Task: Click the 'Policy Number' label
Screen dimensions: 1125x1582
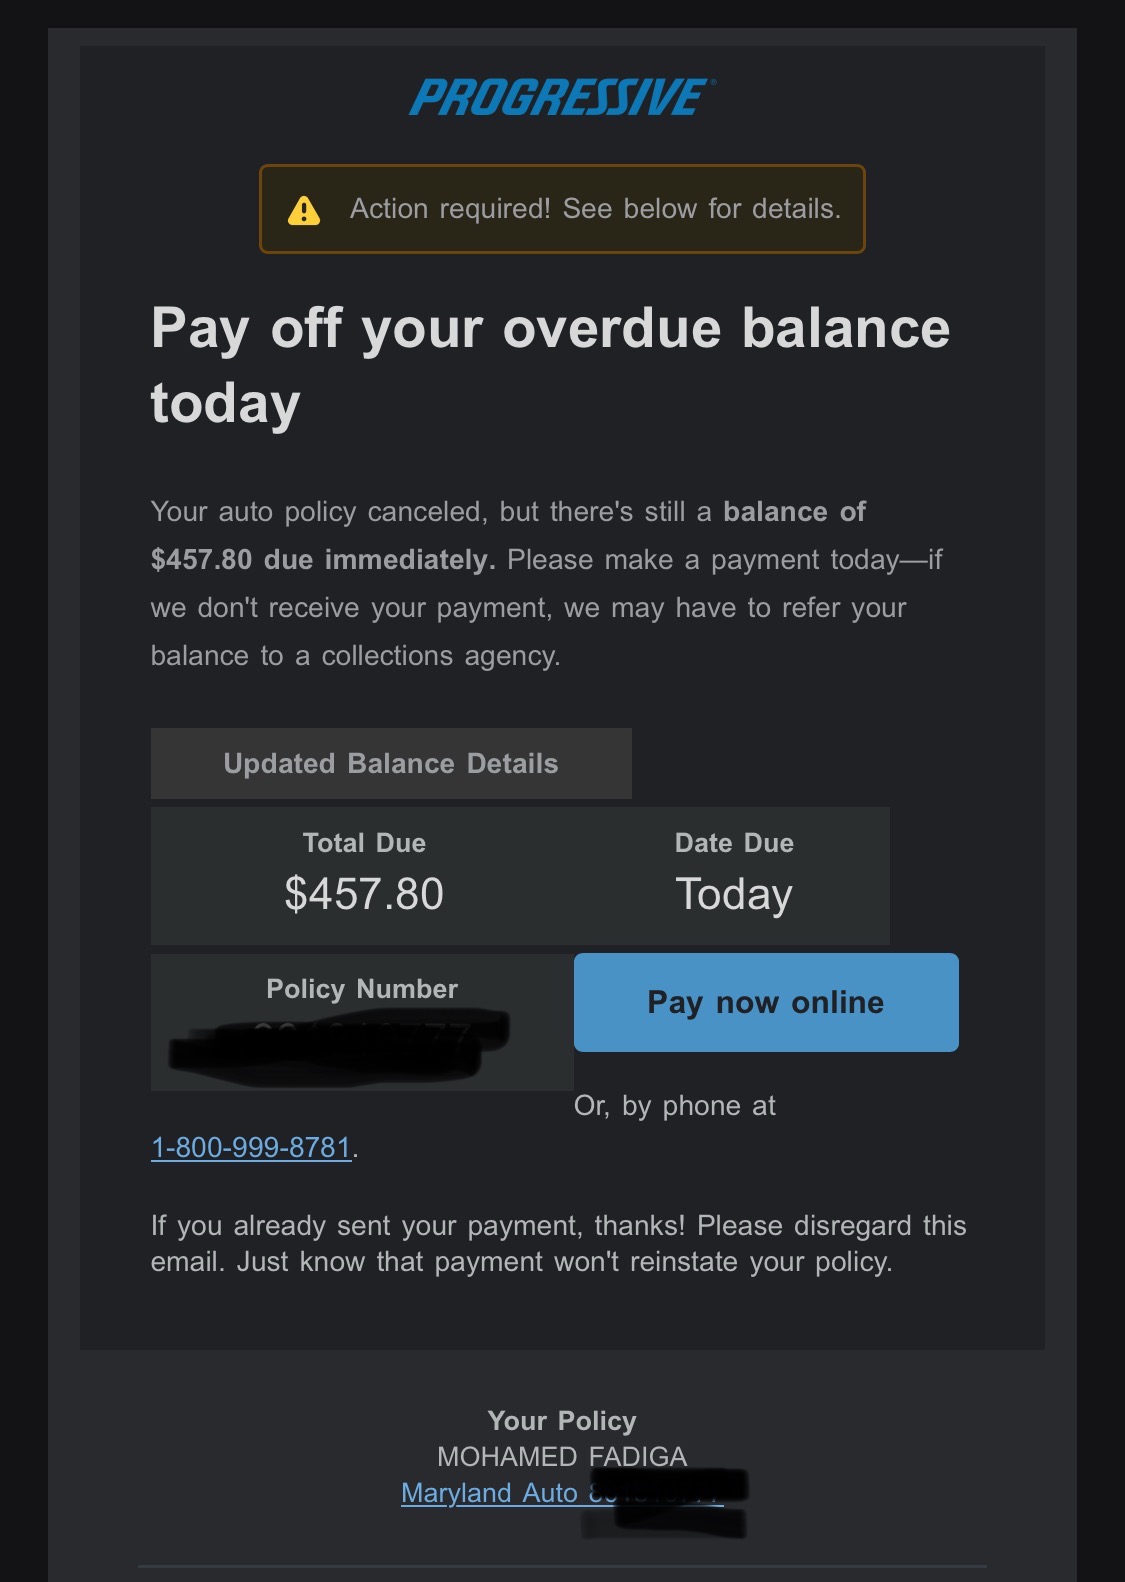Action: [x=362, y=989]
